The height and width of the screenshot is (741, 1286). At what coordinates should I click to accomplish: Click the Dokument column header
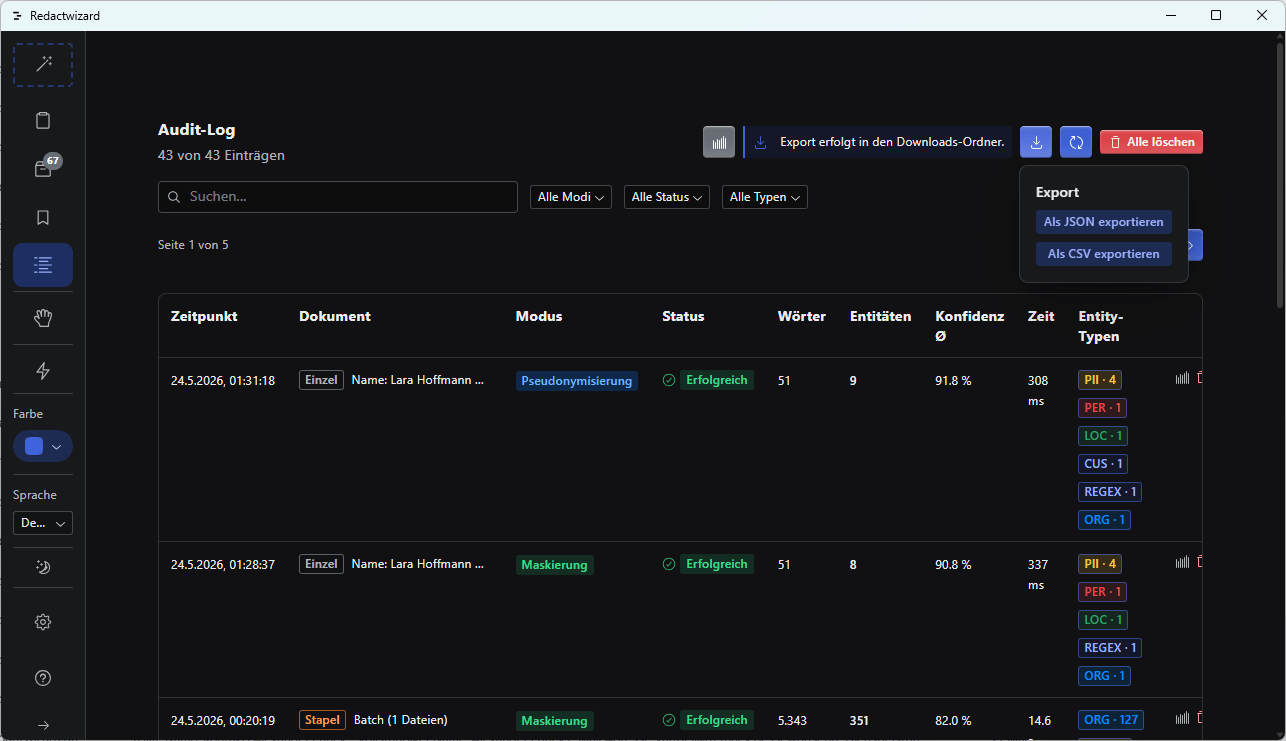tap(335, 316)
